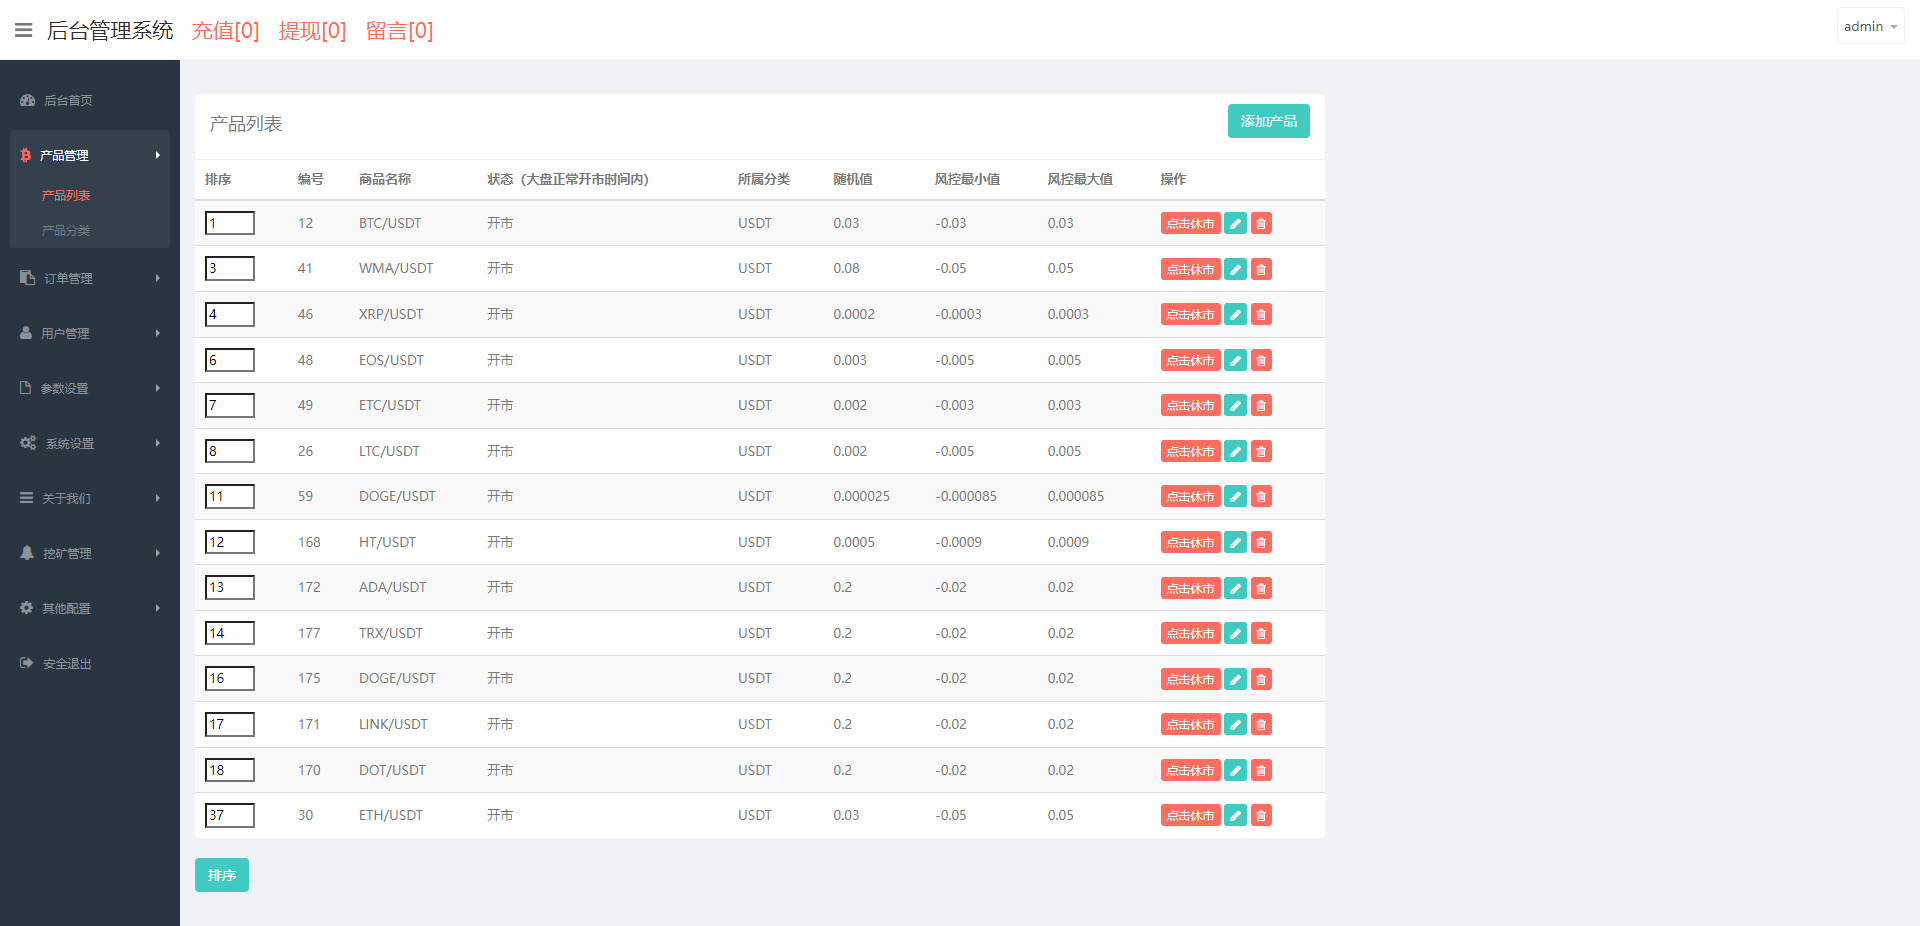Go to 后台首页 in the sidebar
Viewport: 1920px width, 926px height.
pyautogui.click(x=68, y=100)
